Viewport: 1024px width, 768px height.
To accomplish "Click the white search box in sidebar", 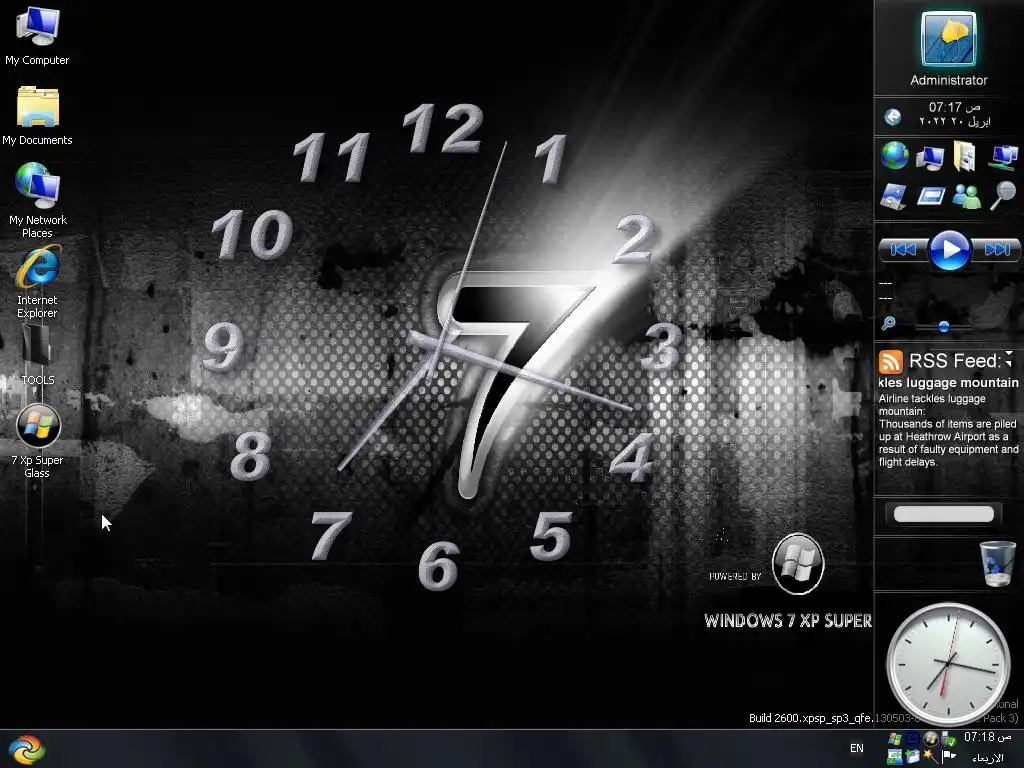I will tap(944, 514).
